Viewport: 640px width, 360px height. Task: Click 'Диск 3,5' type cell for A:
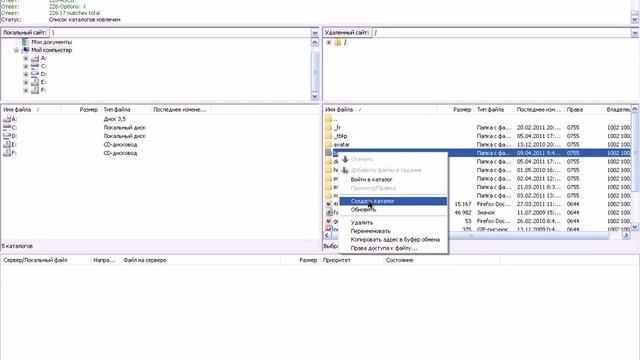(115, 119)
